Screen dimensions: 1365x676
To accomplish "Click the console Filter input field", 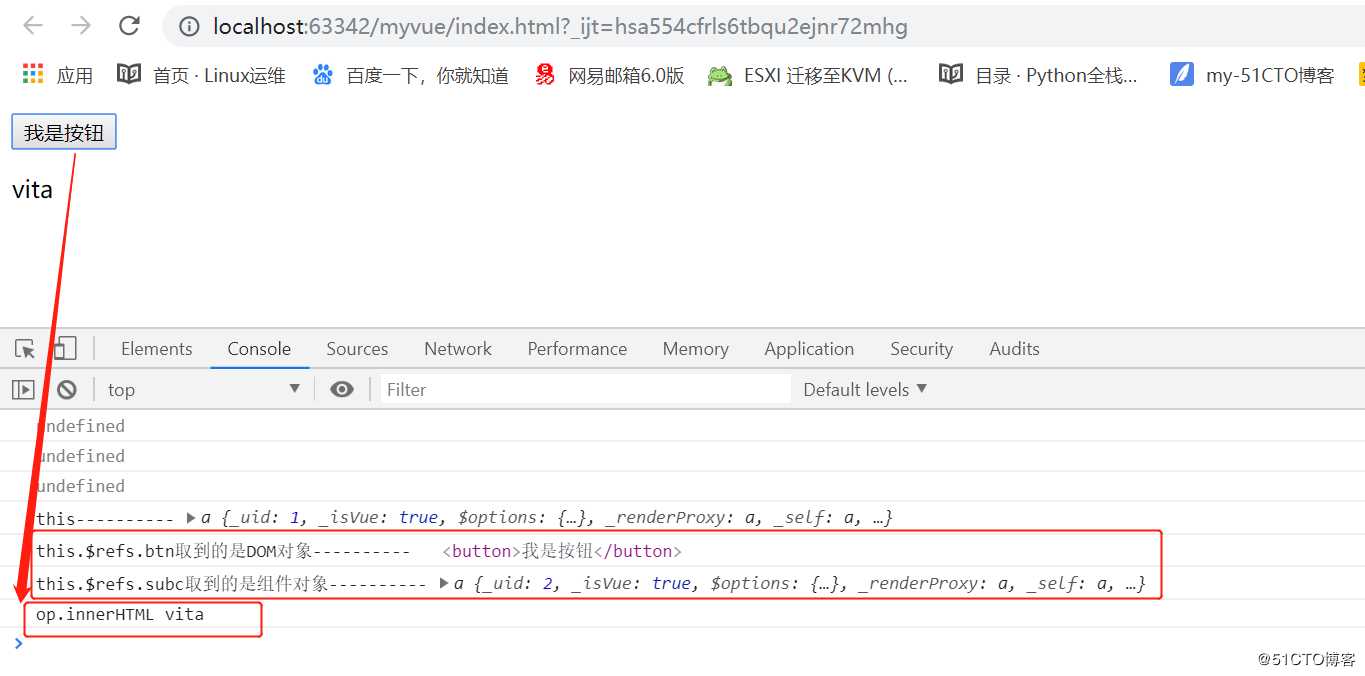I will (585, 390).
